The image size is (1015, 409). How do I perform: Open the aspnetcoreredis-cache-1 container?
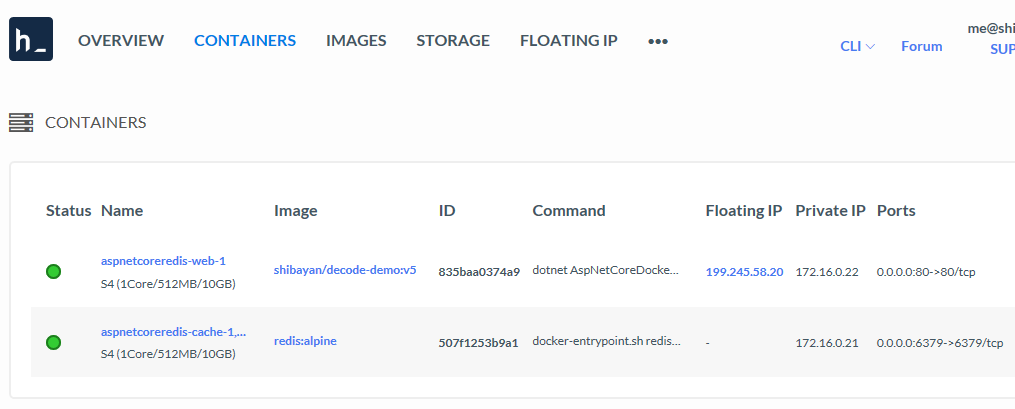(x=173, y=332)
